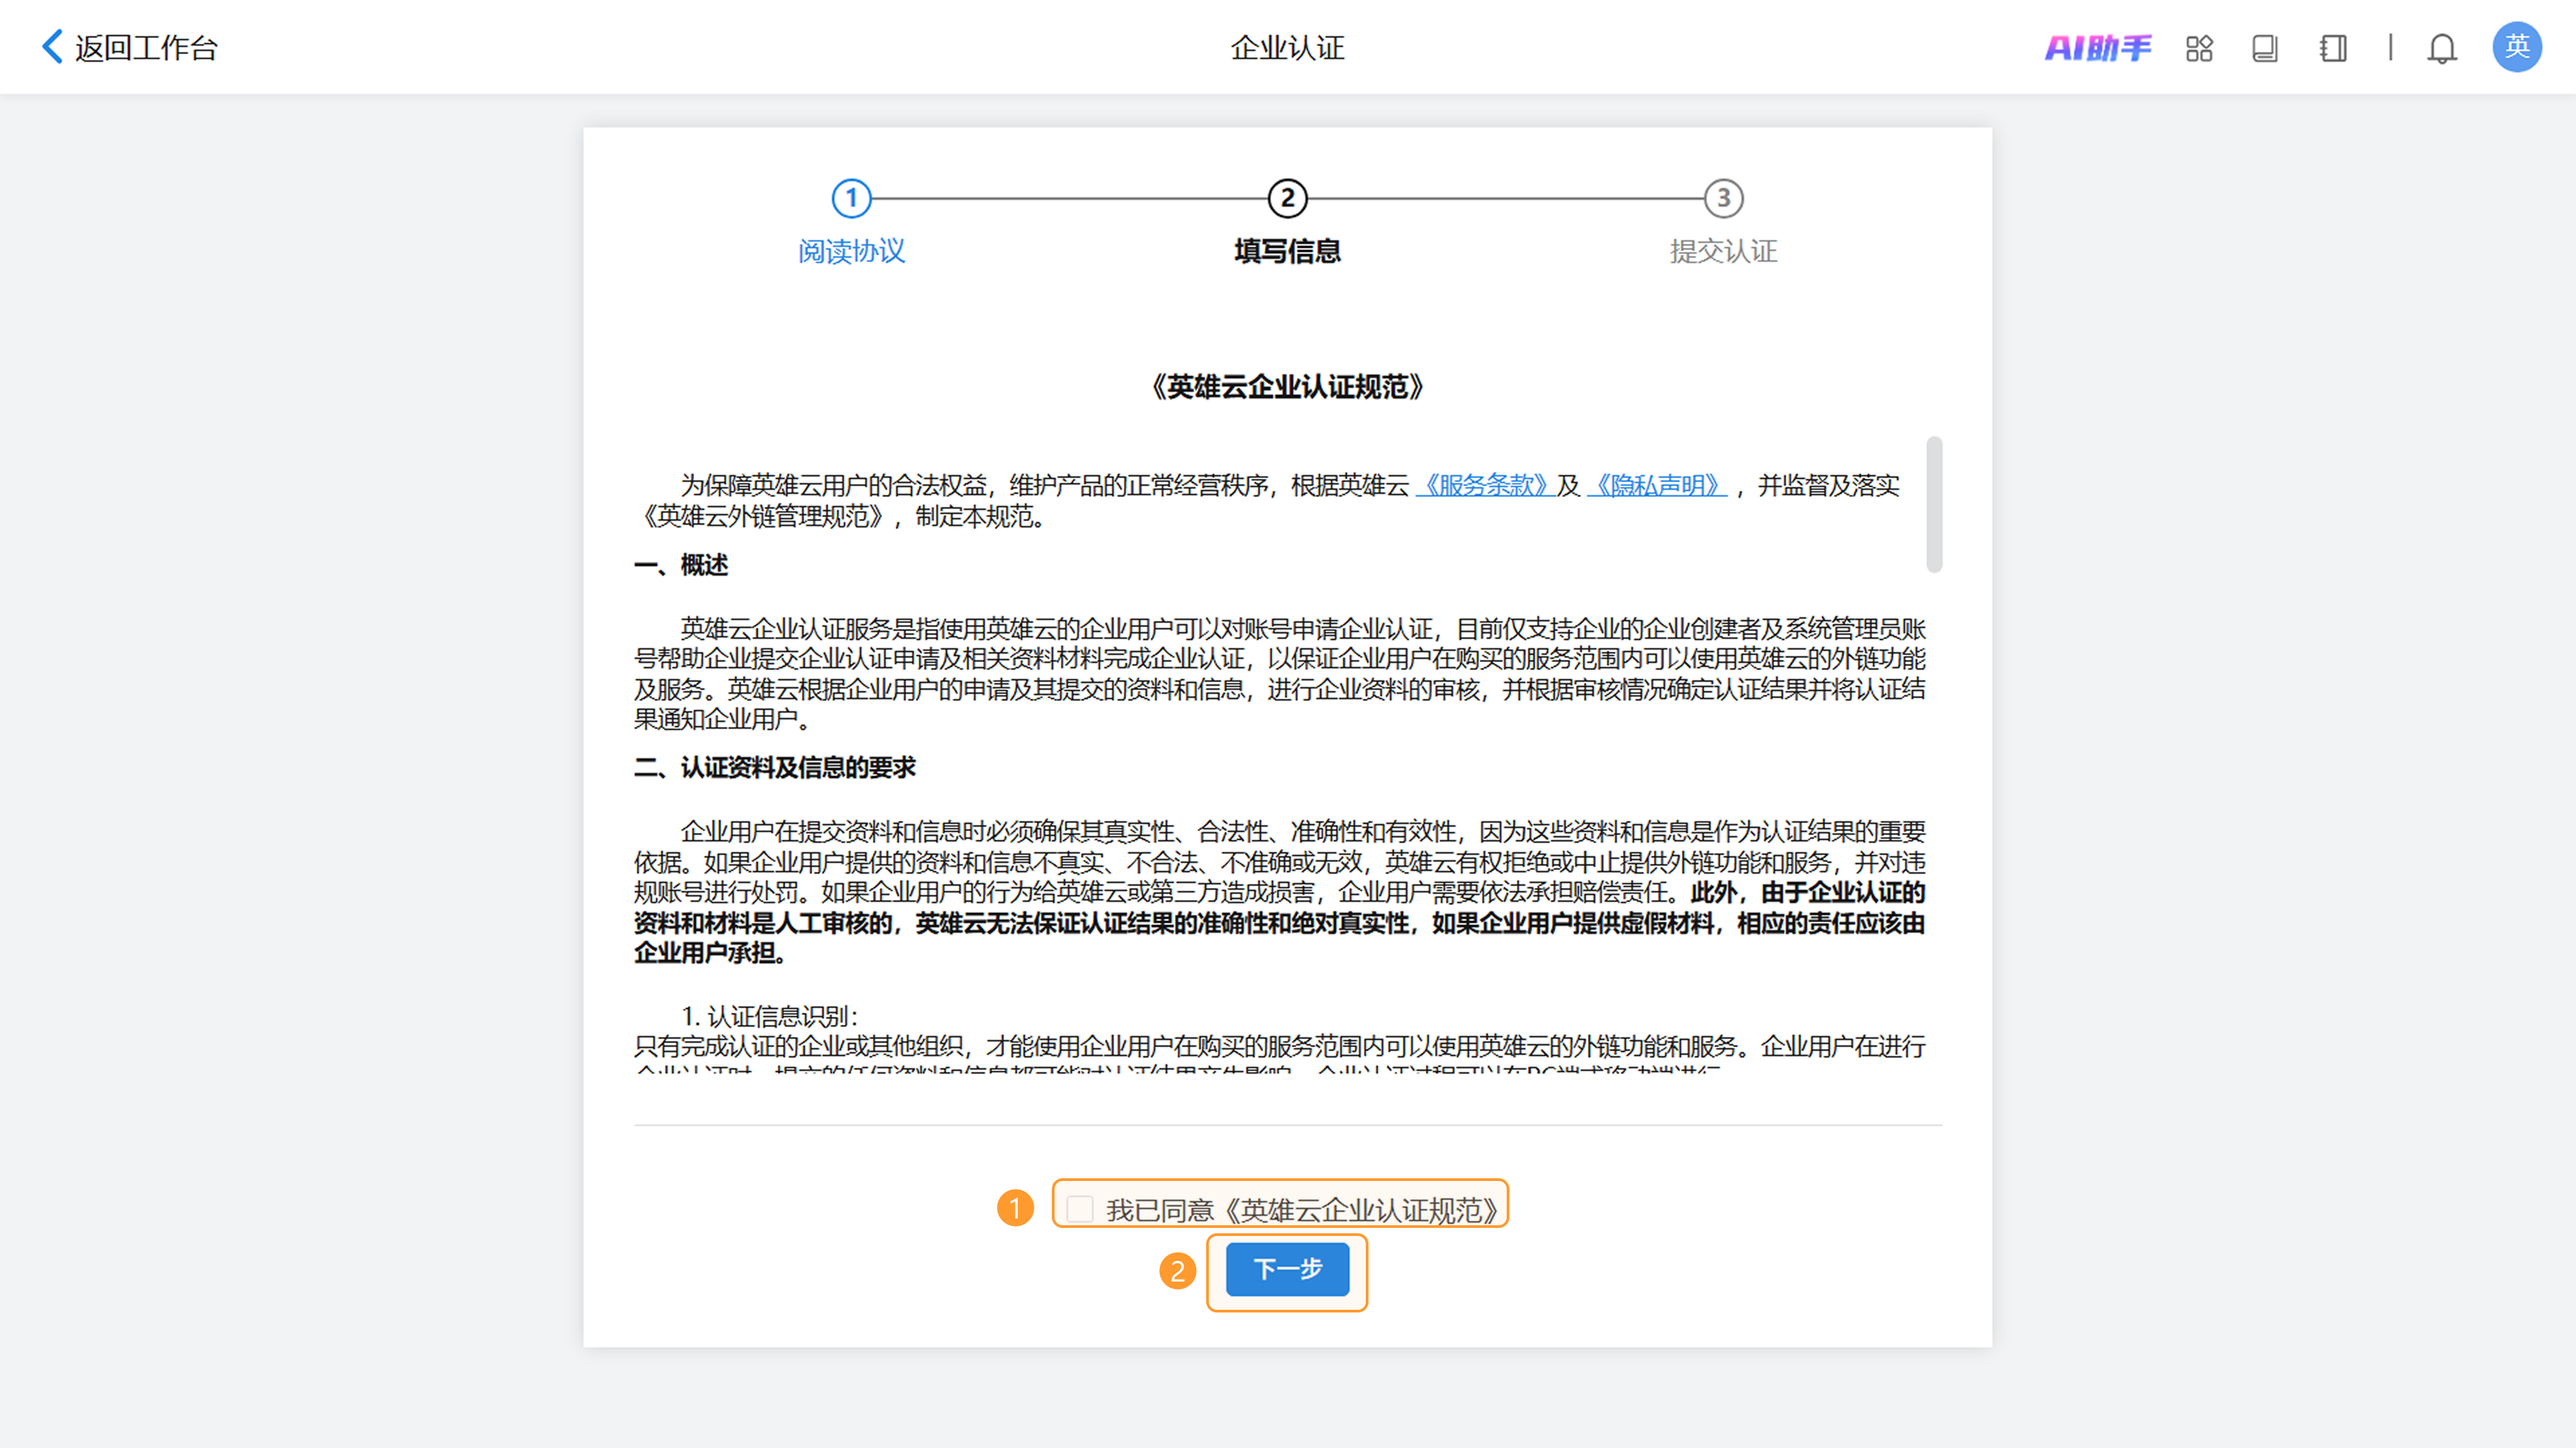Open the AI助手 assistant
Image resolution: width=2576 pixels, height=1448 pixels.
(2098, 48)
